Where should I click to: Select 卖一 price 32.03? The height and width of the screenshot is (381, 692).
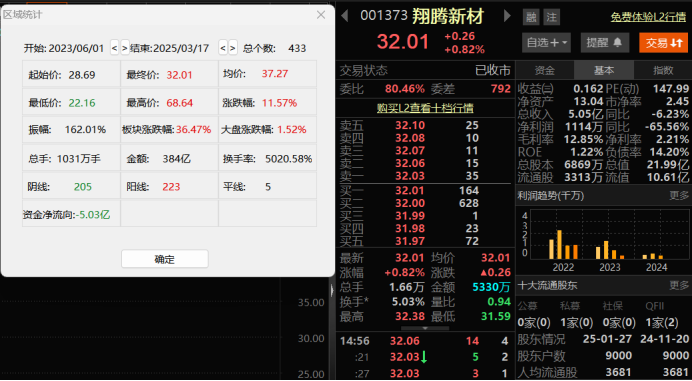410,176
